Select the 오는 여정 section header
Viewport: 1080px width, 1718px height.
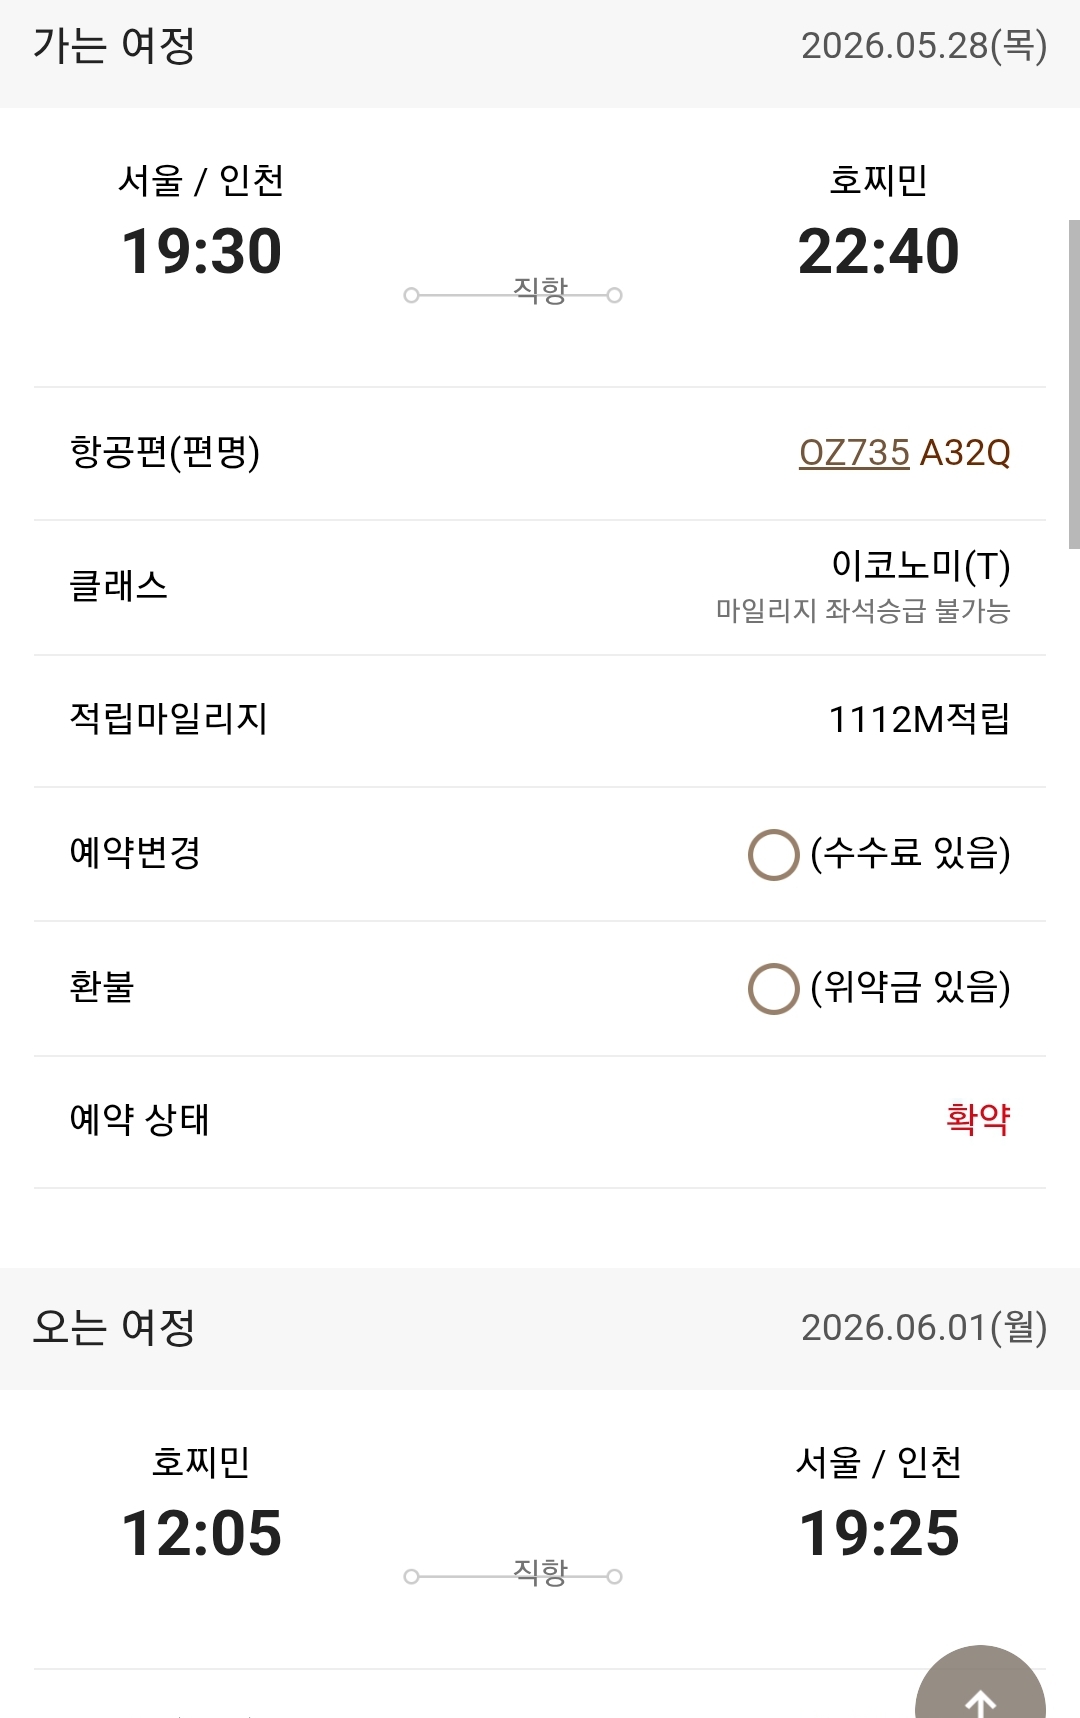114,1328
